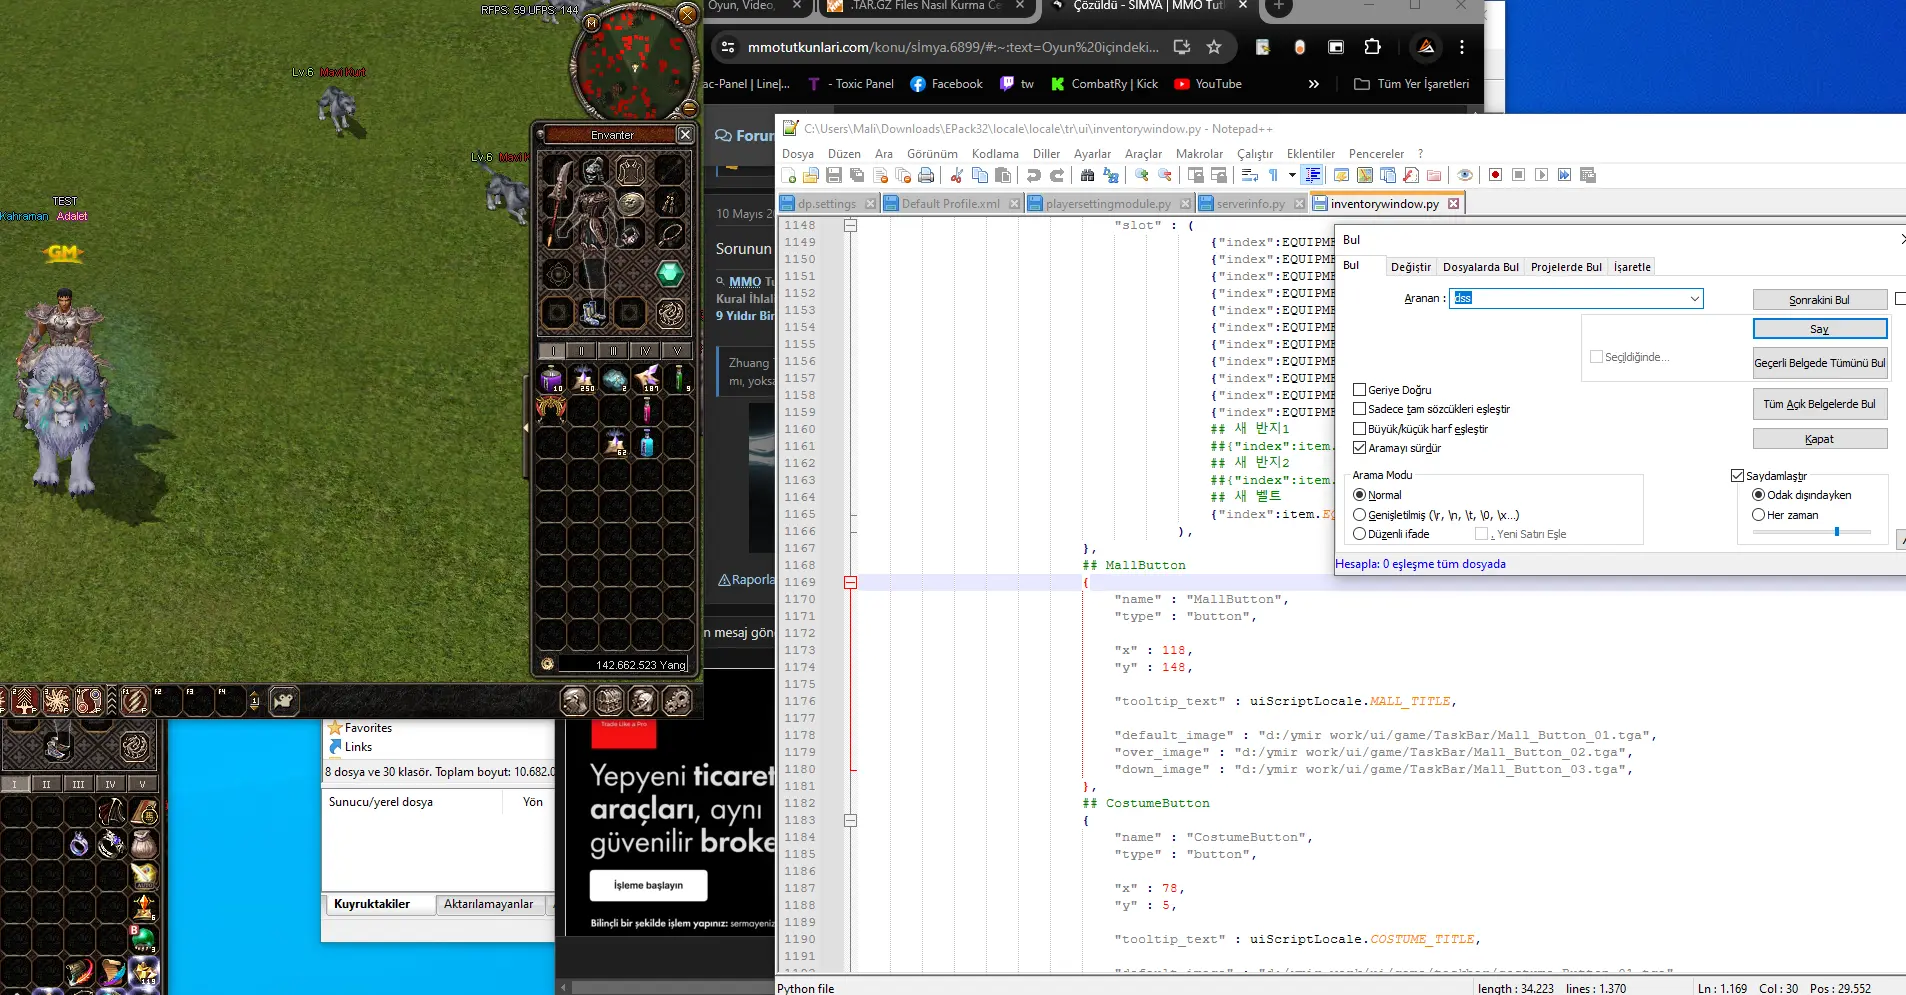The image size is (1906, 995).
Task: Click Zoom Out magnifier icon
Action: (1165, 175)
